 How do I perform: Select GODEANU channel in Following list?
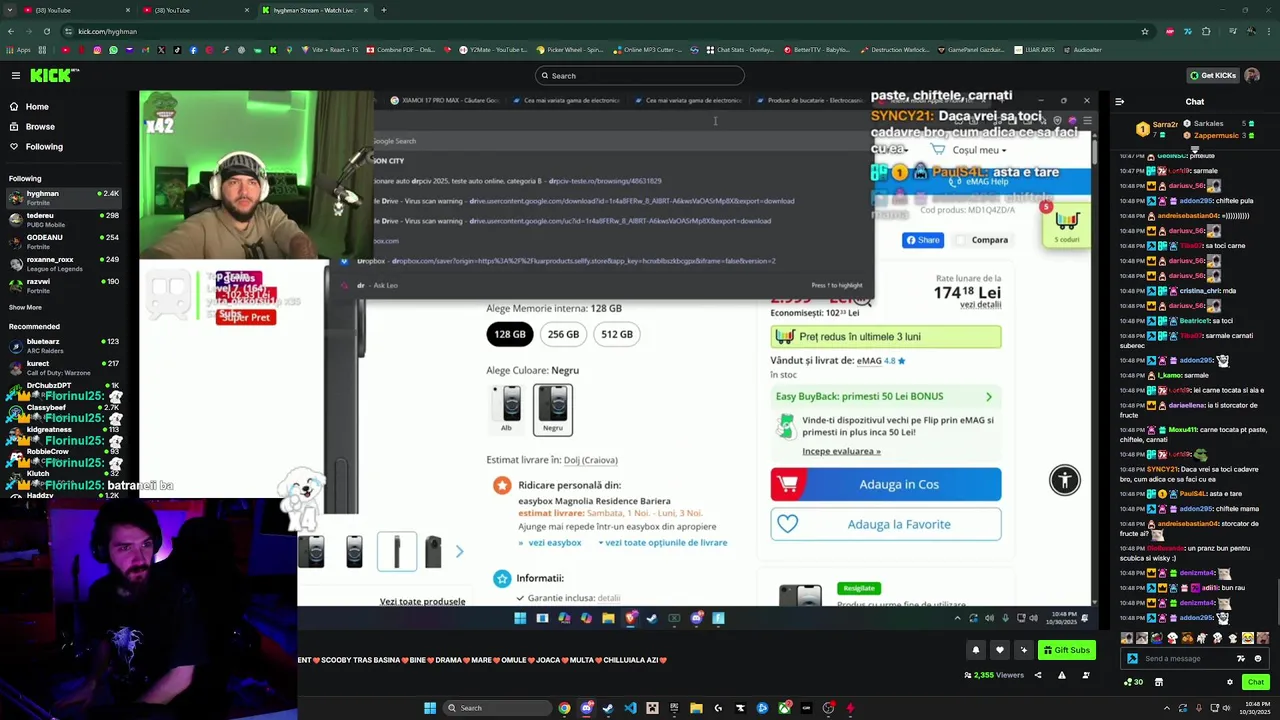pyautogui.click(x=62, y=241)
